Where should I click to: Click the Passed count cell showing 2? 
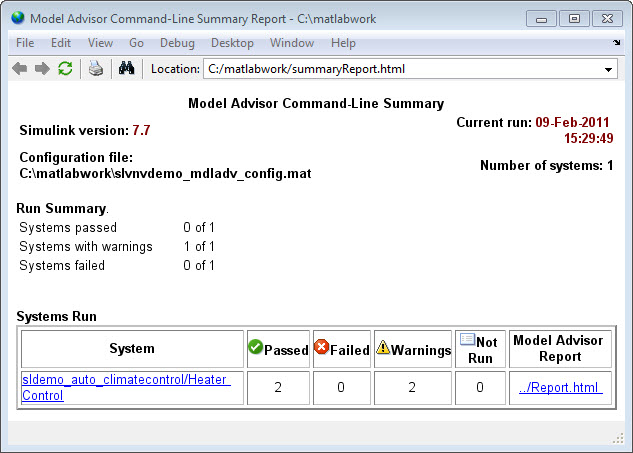click(x=278, y=388)
